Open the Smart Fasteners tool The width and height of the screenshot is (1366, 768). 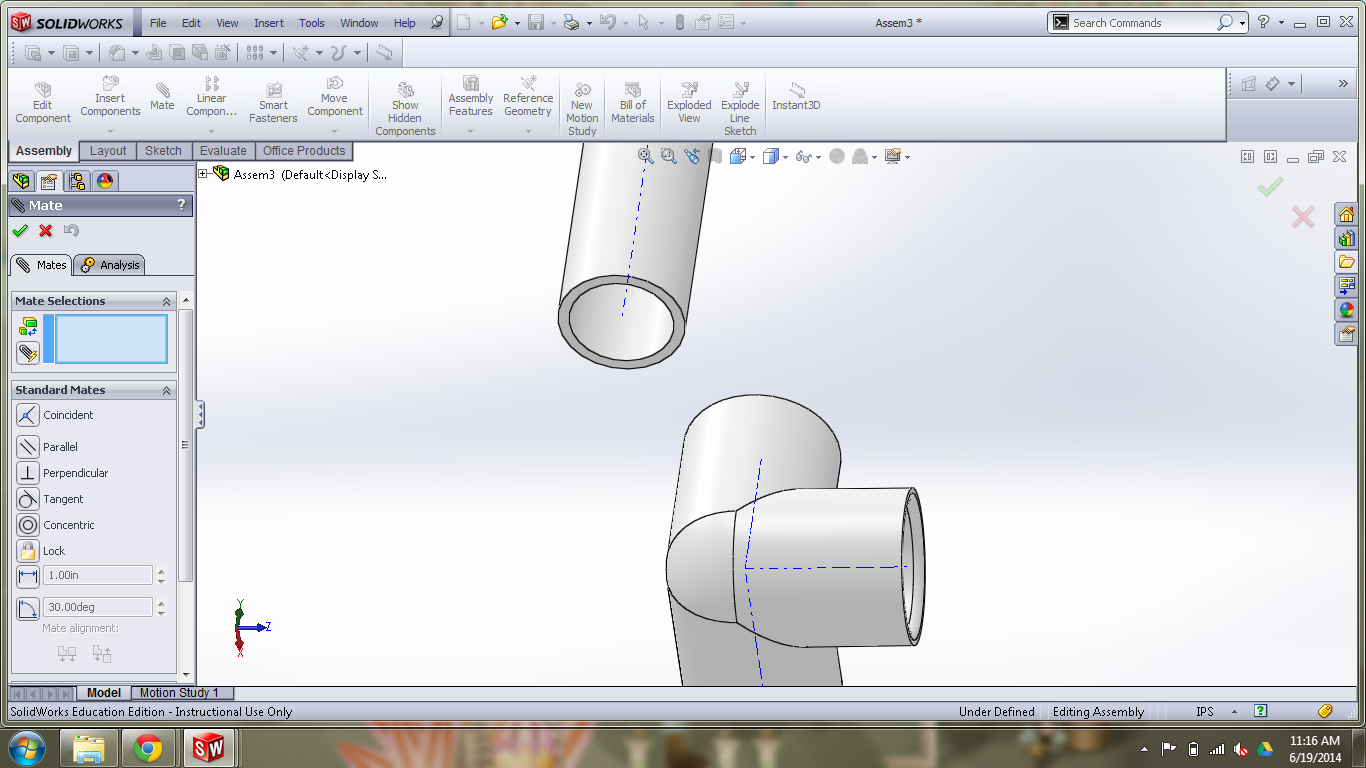click(273, 103)
